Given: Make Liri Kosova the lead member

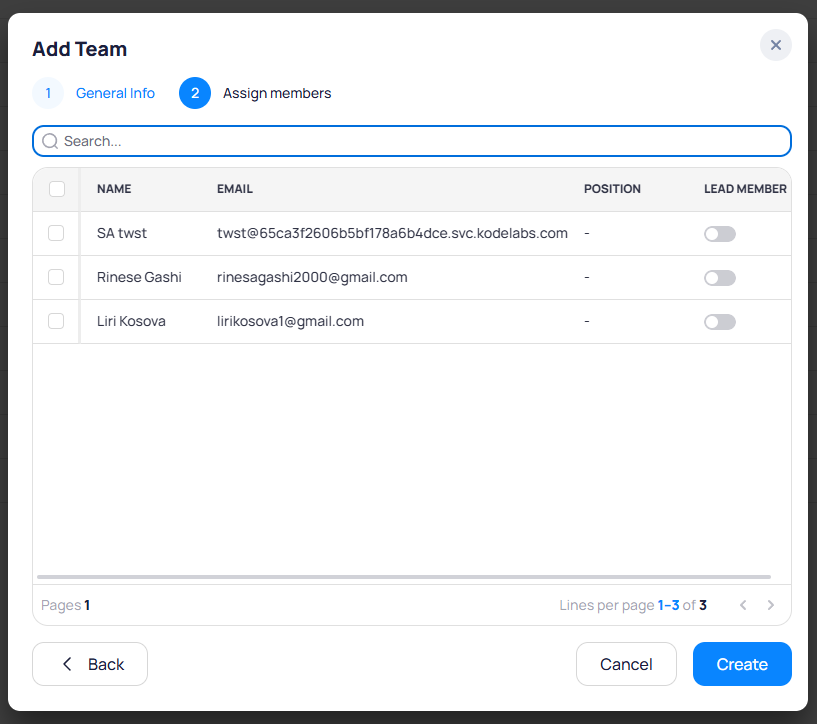Looking at the screenshot, I should point(719,322).
